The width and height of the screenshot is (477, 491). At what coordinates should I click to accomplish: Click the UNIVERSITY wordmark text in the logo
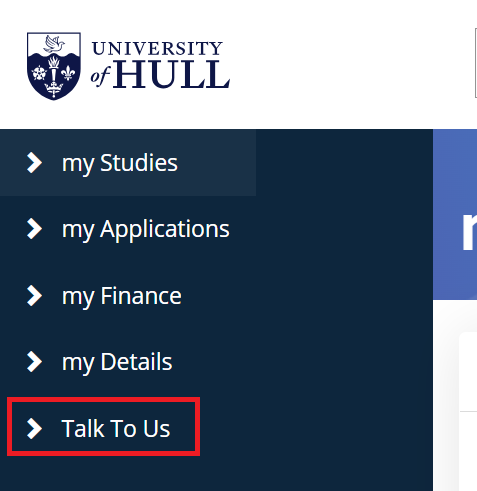(x=157, y=48)
